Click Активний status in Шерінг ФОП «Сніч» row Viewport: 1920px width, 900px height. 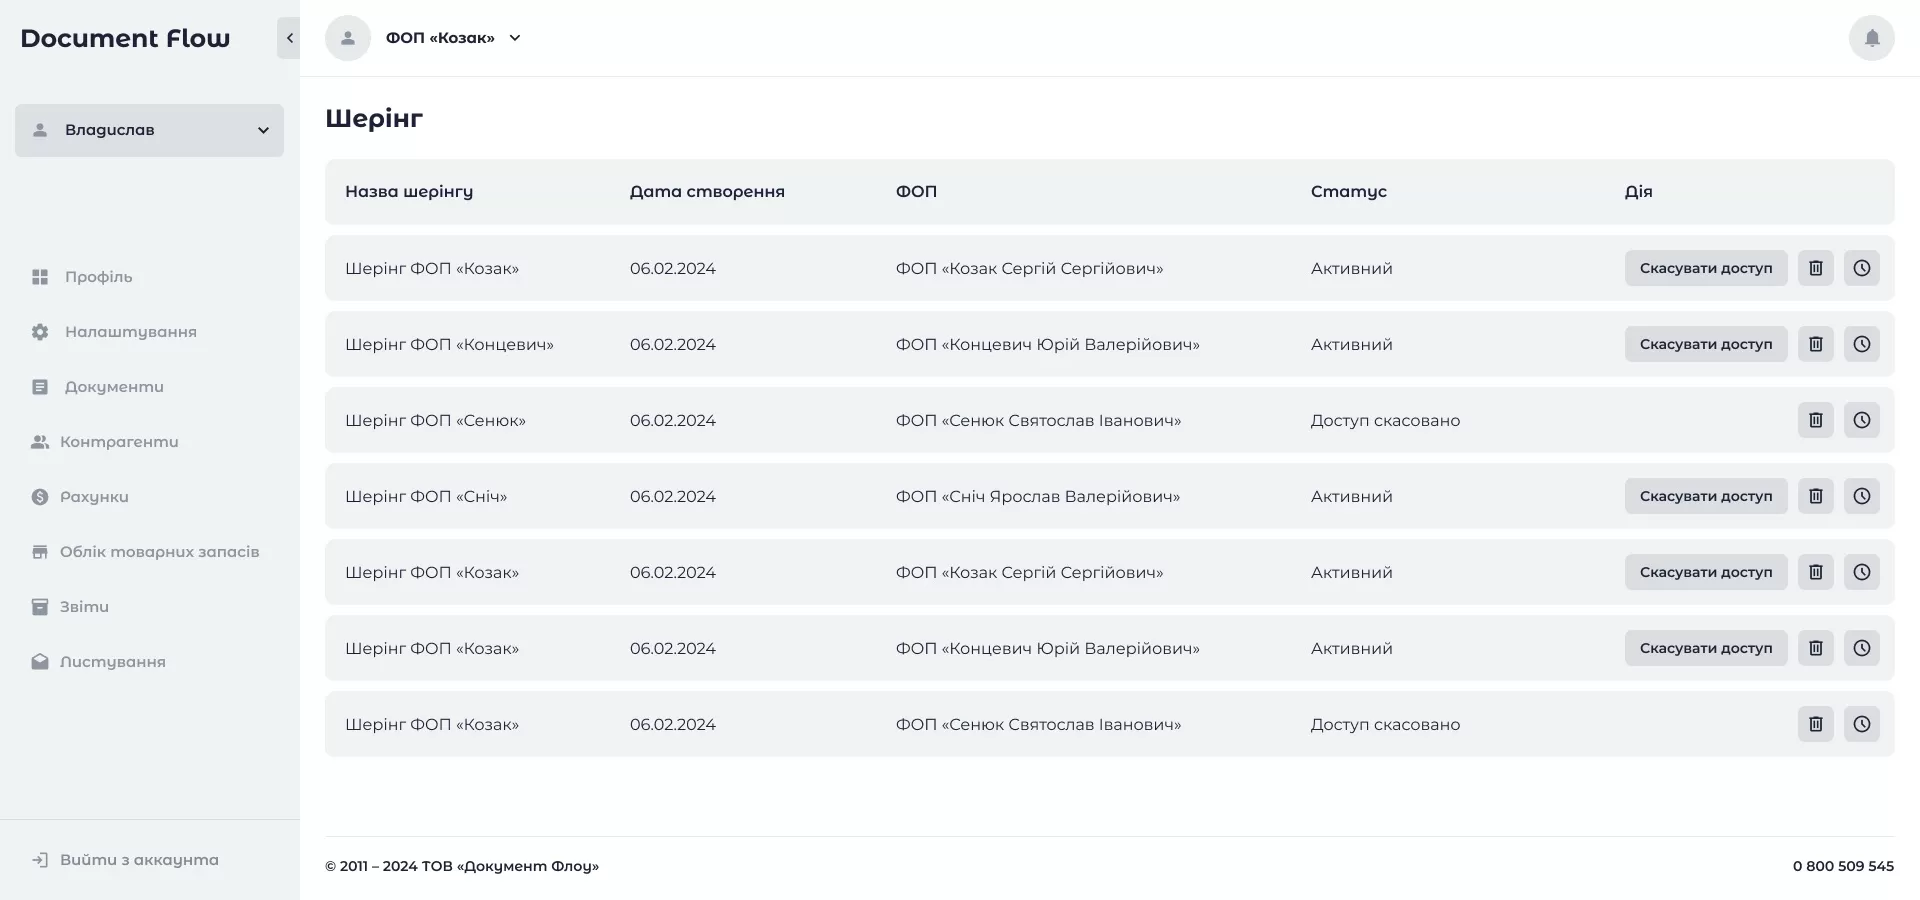(x=1351, y=496)
